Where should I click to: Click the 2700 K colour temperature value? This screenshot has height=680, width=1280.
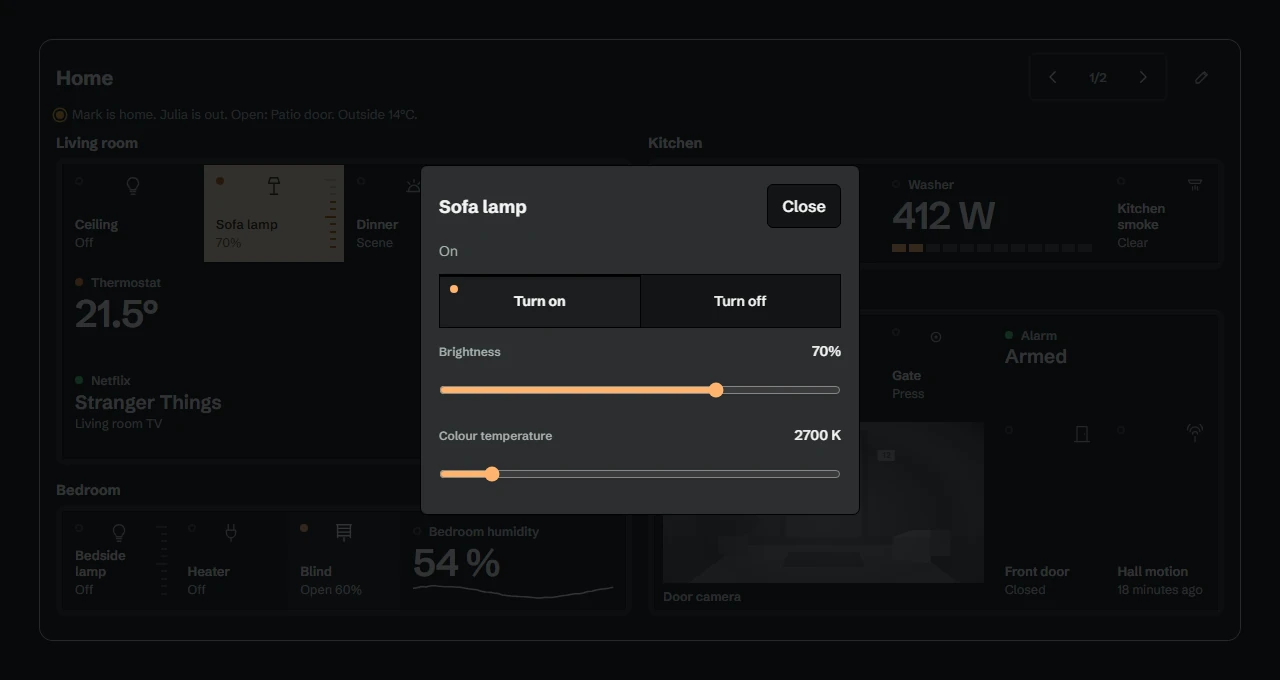pyautogui.click(x=817, y=436)
